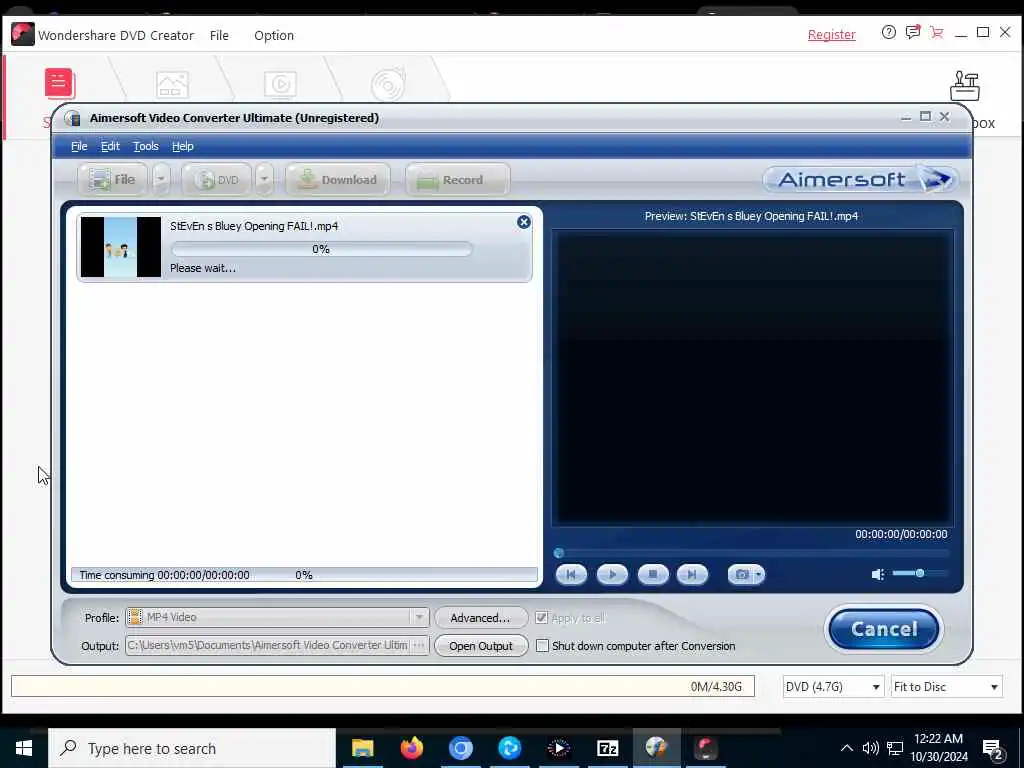Open the Aimersoft File menu

pyautogui.click(x=79, y=146)
